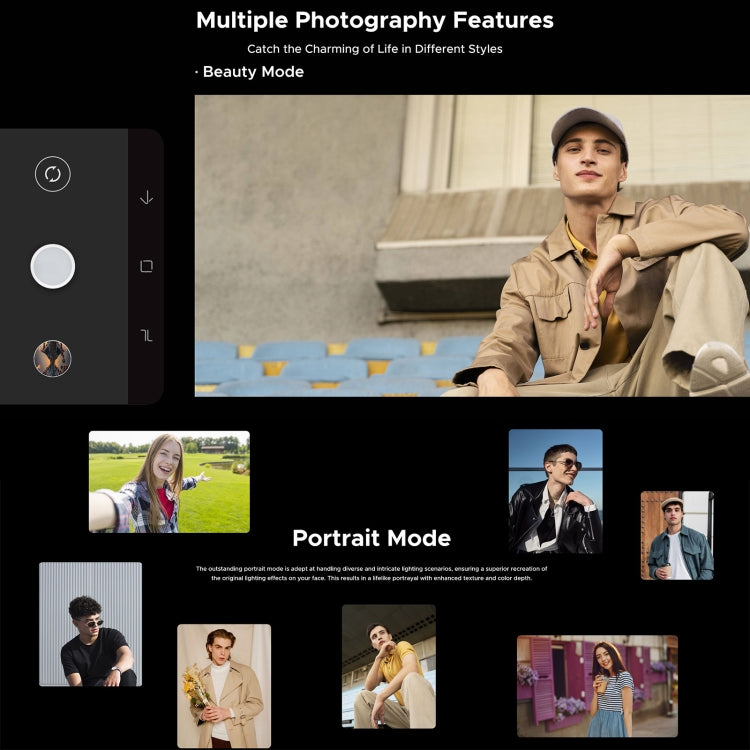The image size is (750, 750).
Task: Click the Portrait Mode heading
Action: (371, 538)
